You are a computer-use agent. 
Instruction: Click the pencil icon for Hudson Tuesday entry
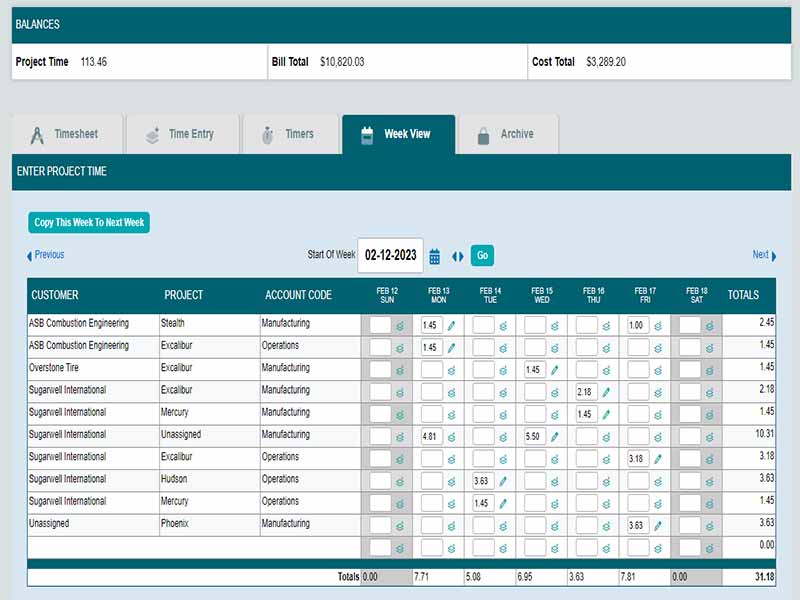505,479
